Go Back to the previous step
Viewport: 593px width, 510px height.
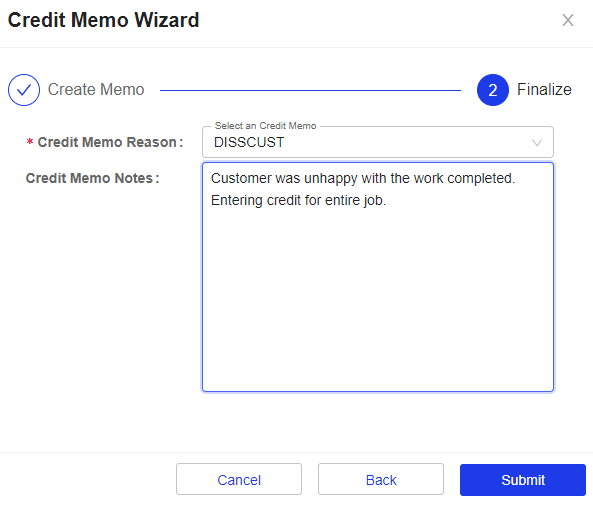381,479
